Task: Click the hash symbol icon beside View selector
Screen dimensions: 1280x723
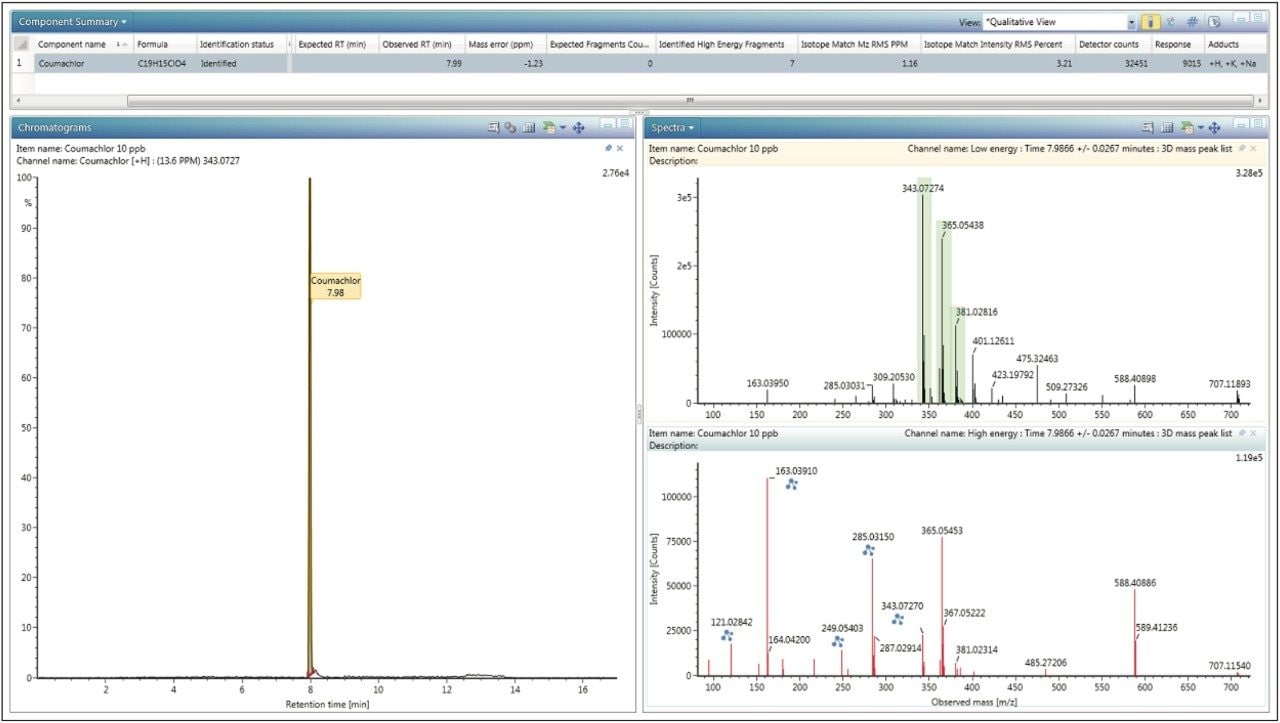Action: click(x=1192, y=22)
